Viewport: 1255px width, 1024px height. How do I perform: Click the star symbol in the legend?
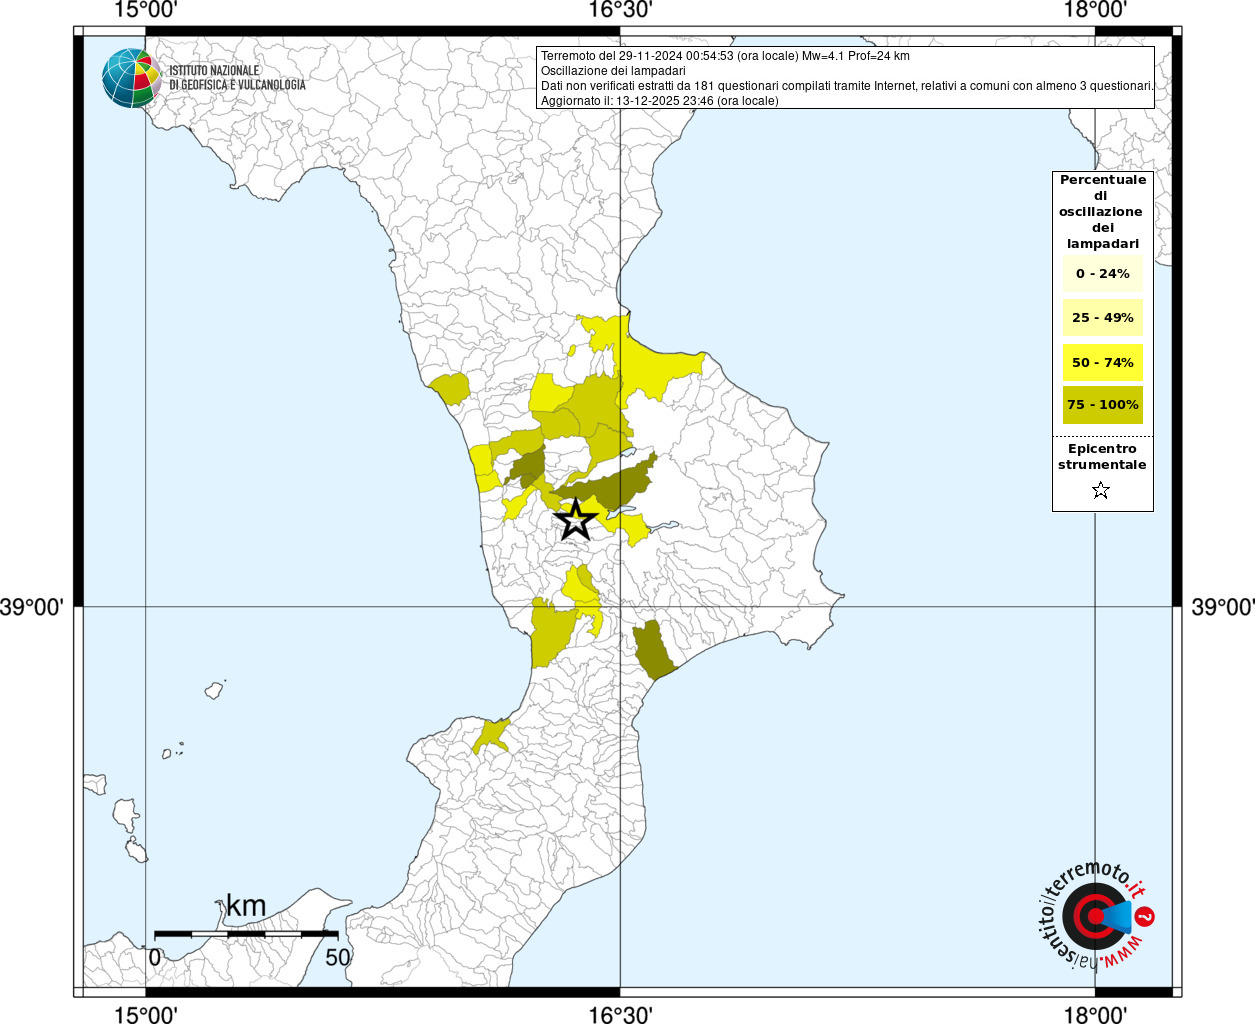pos(1101,490)
